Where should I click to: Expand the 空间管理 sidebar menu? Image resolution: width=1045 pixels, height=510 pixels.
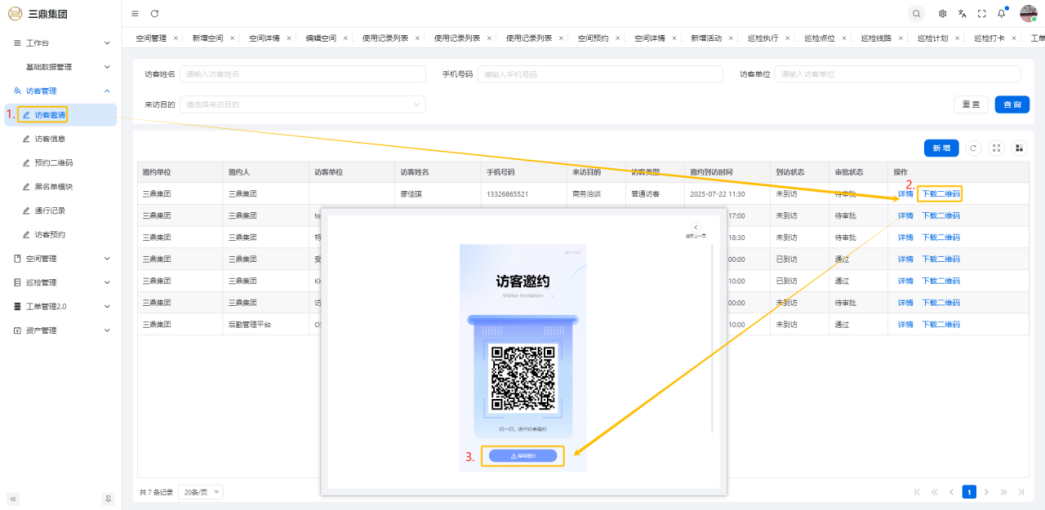click(60, 259)
